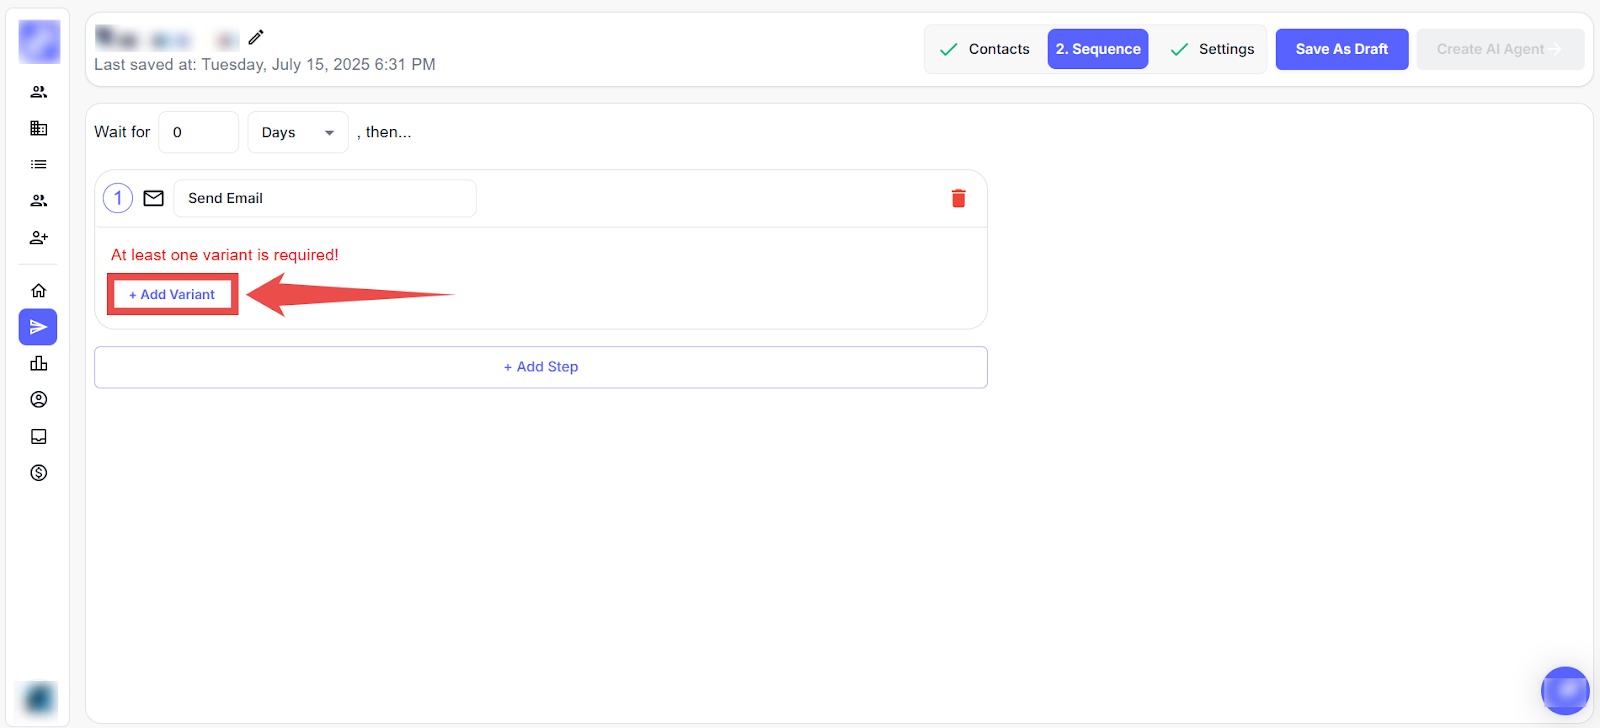
Task: Open the list icon in sidebar
Action: tap(39, 164)
